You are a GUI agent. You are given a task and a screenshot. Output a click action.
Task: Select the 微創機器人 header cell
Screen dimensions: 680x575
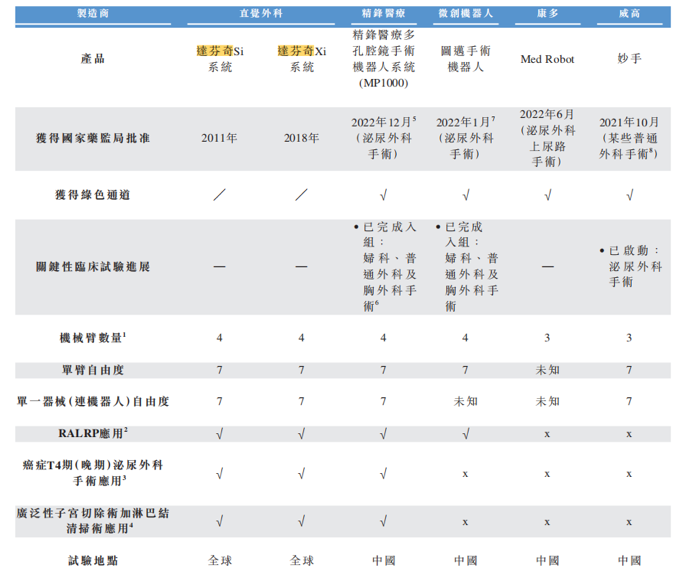coord(465,13)
